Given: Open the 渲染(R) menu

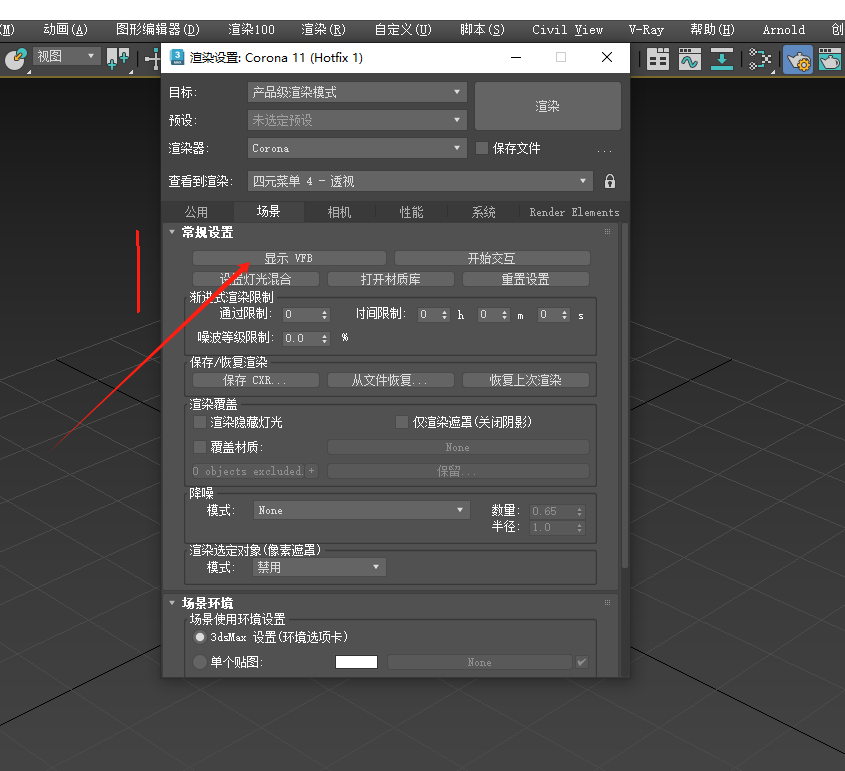Looking at the screenshot, I should tap(323, 30).
